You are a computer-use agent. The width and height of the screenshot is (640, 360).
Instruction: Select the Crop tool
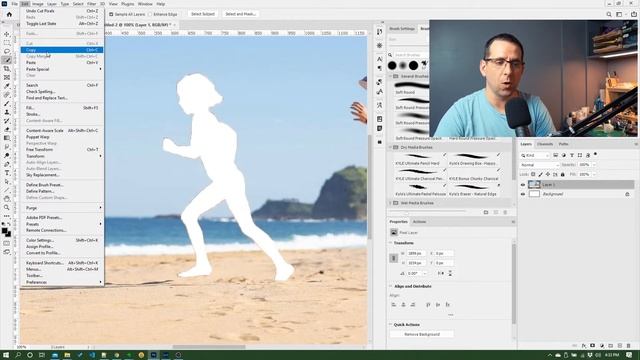click(x=7, y=69)
